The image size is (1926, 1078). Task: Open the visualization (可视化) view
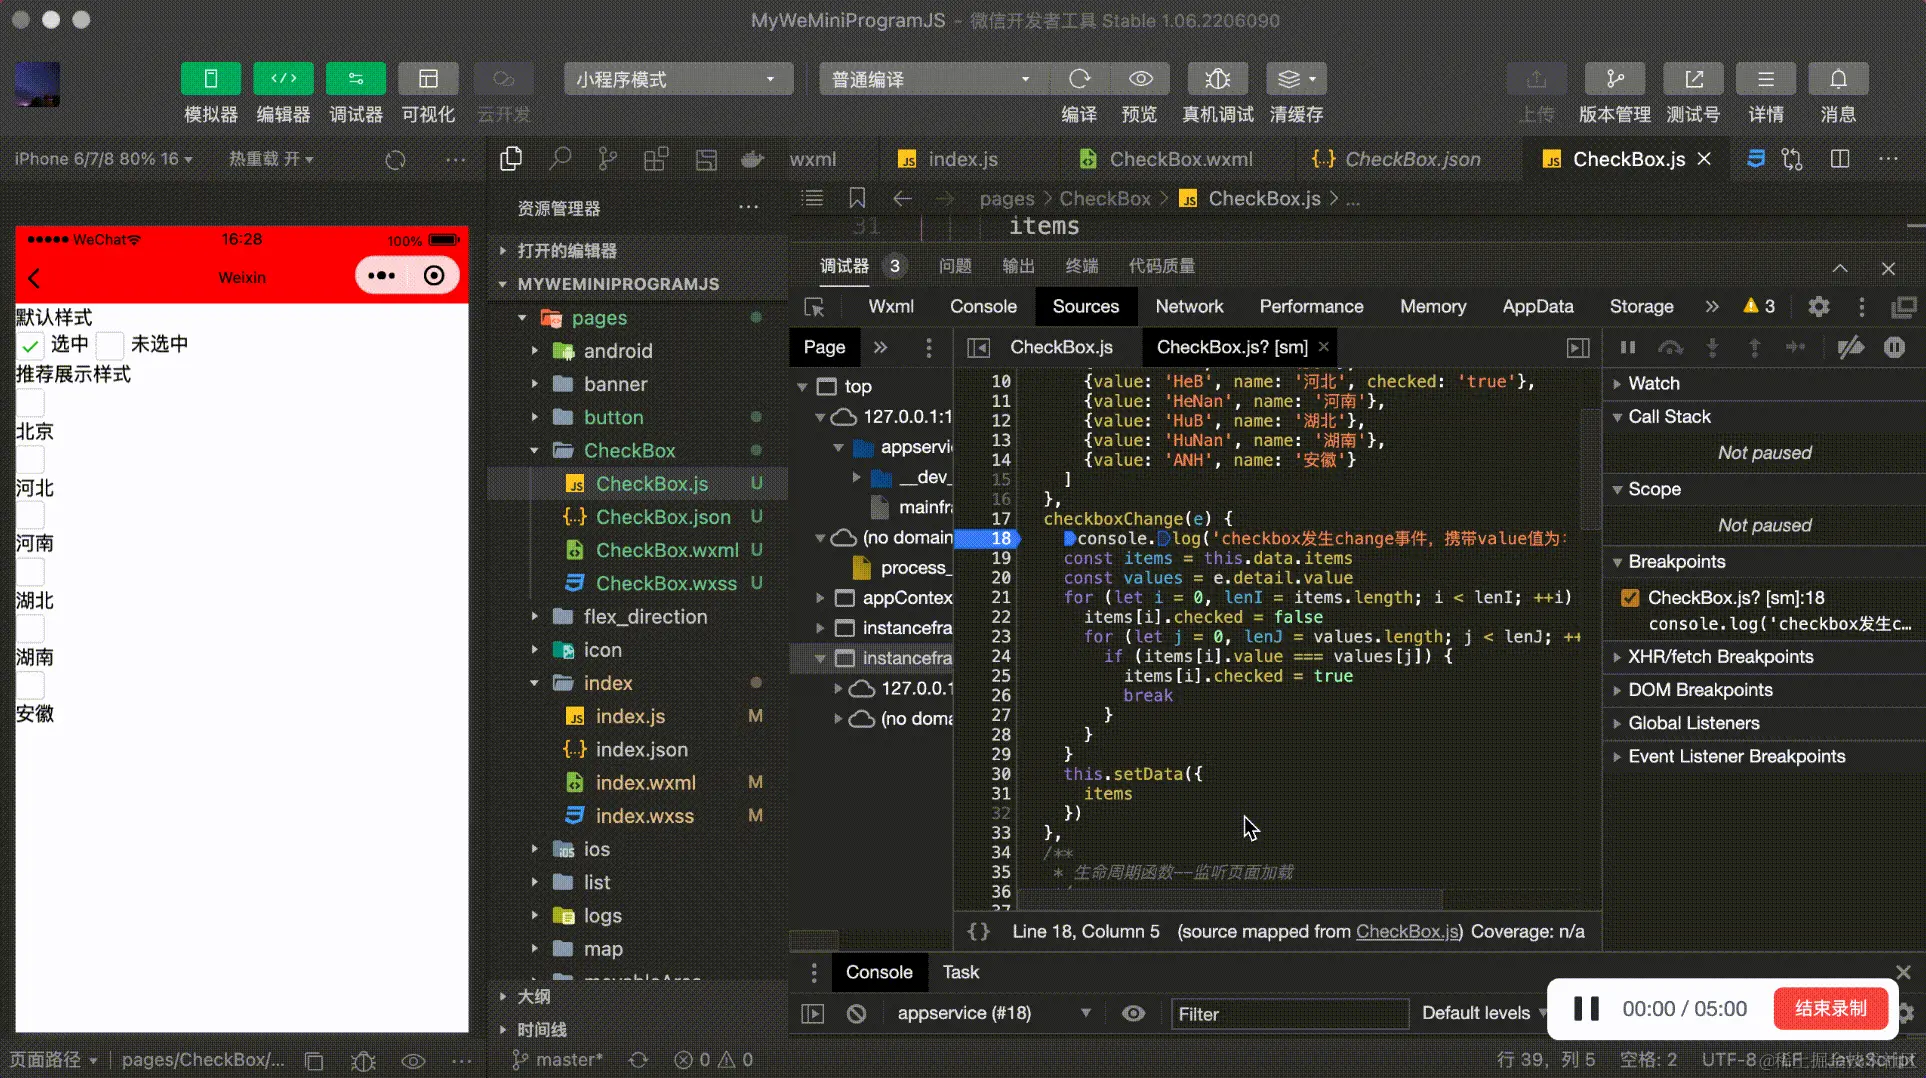428,79
